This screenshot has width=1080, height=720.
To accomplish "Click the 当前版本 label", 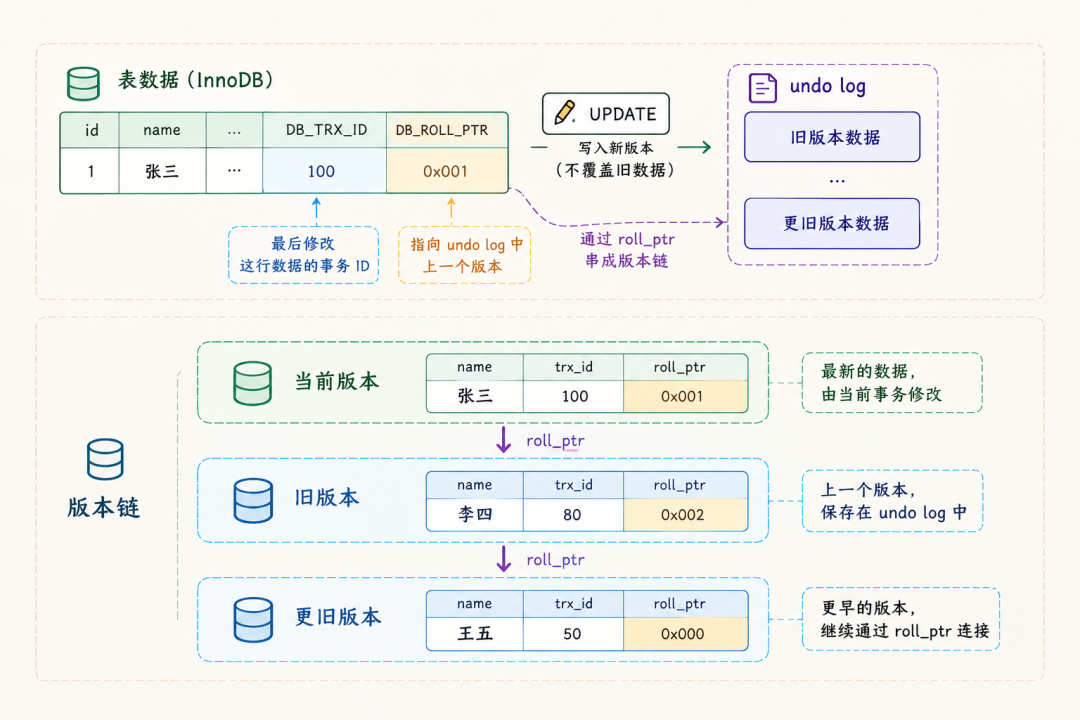I will [x=337, y=382].
